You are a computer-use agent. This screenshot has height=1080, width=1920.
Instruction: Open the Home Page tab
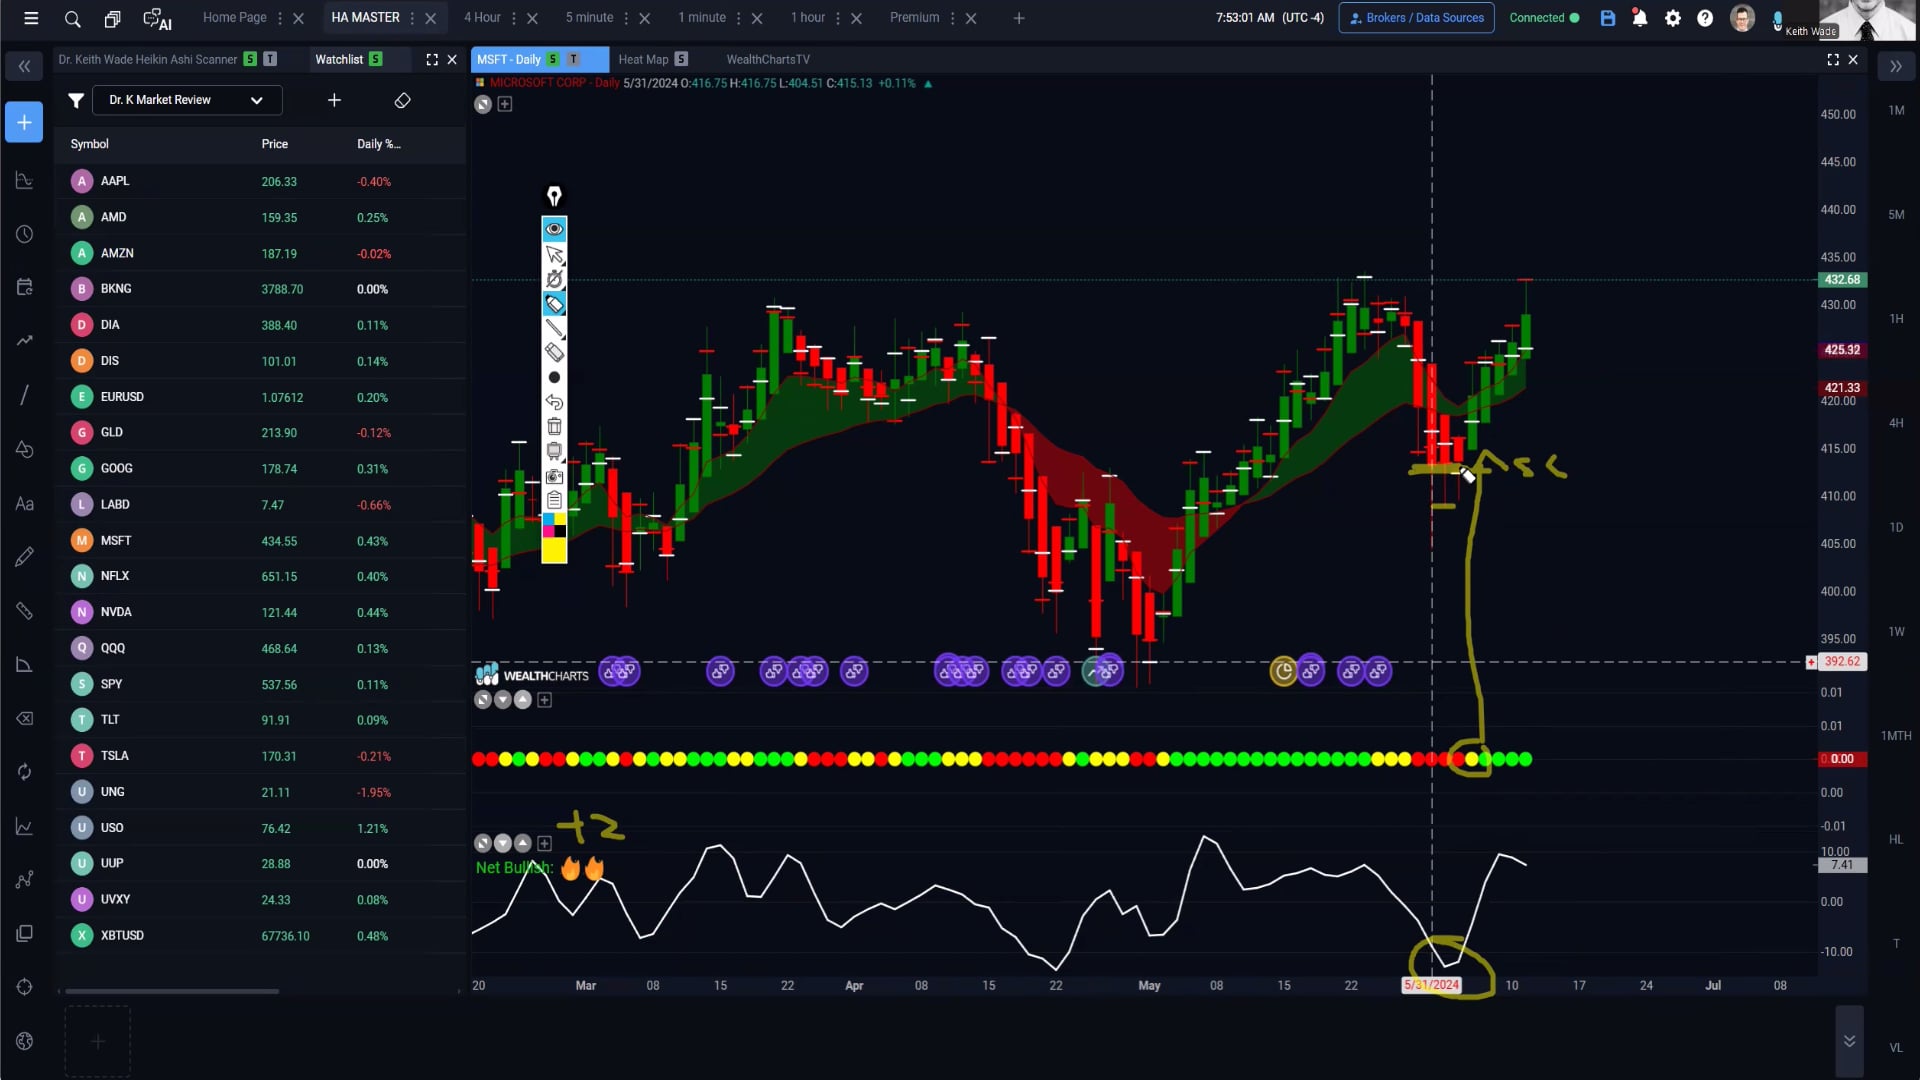234,18
